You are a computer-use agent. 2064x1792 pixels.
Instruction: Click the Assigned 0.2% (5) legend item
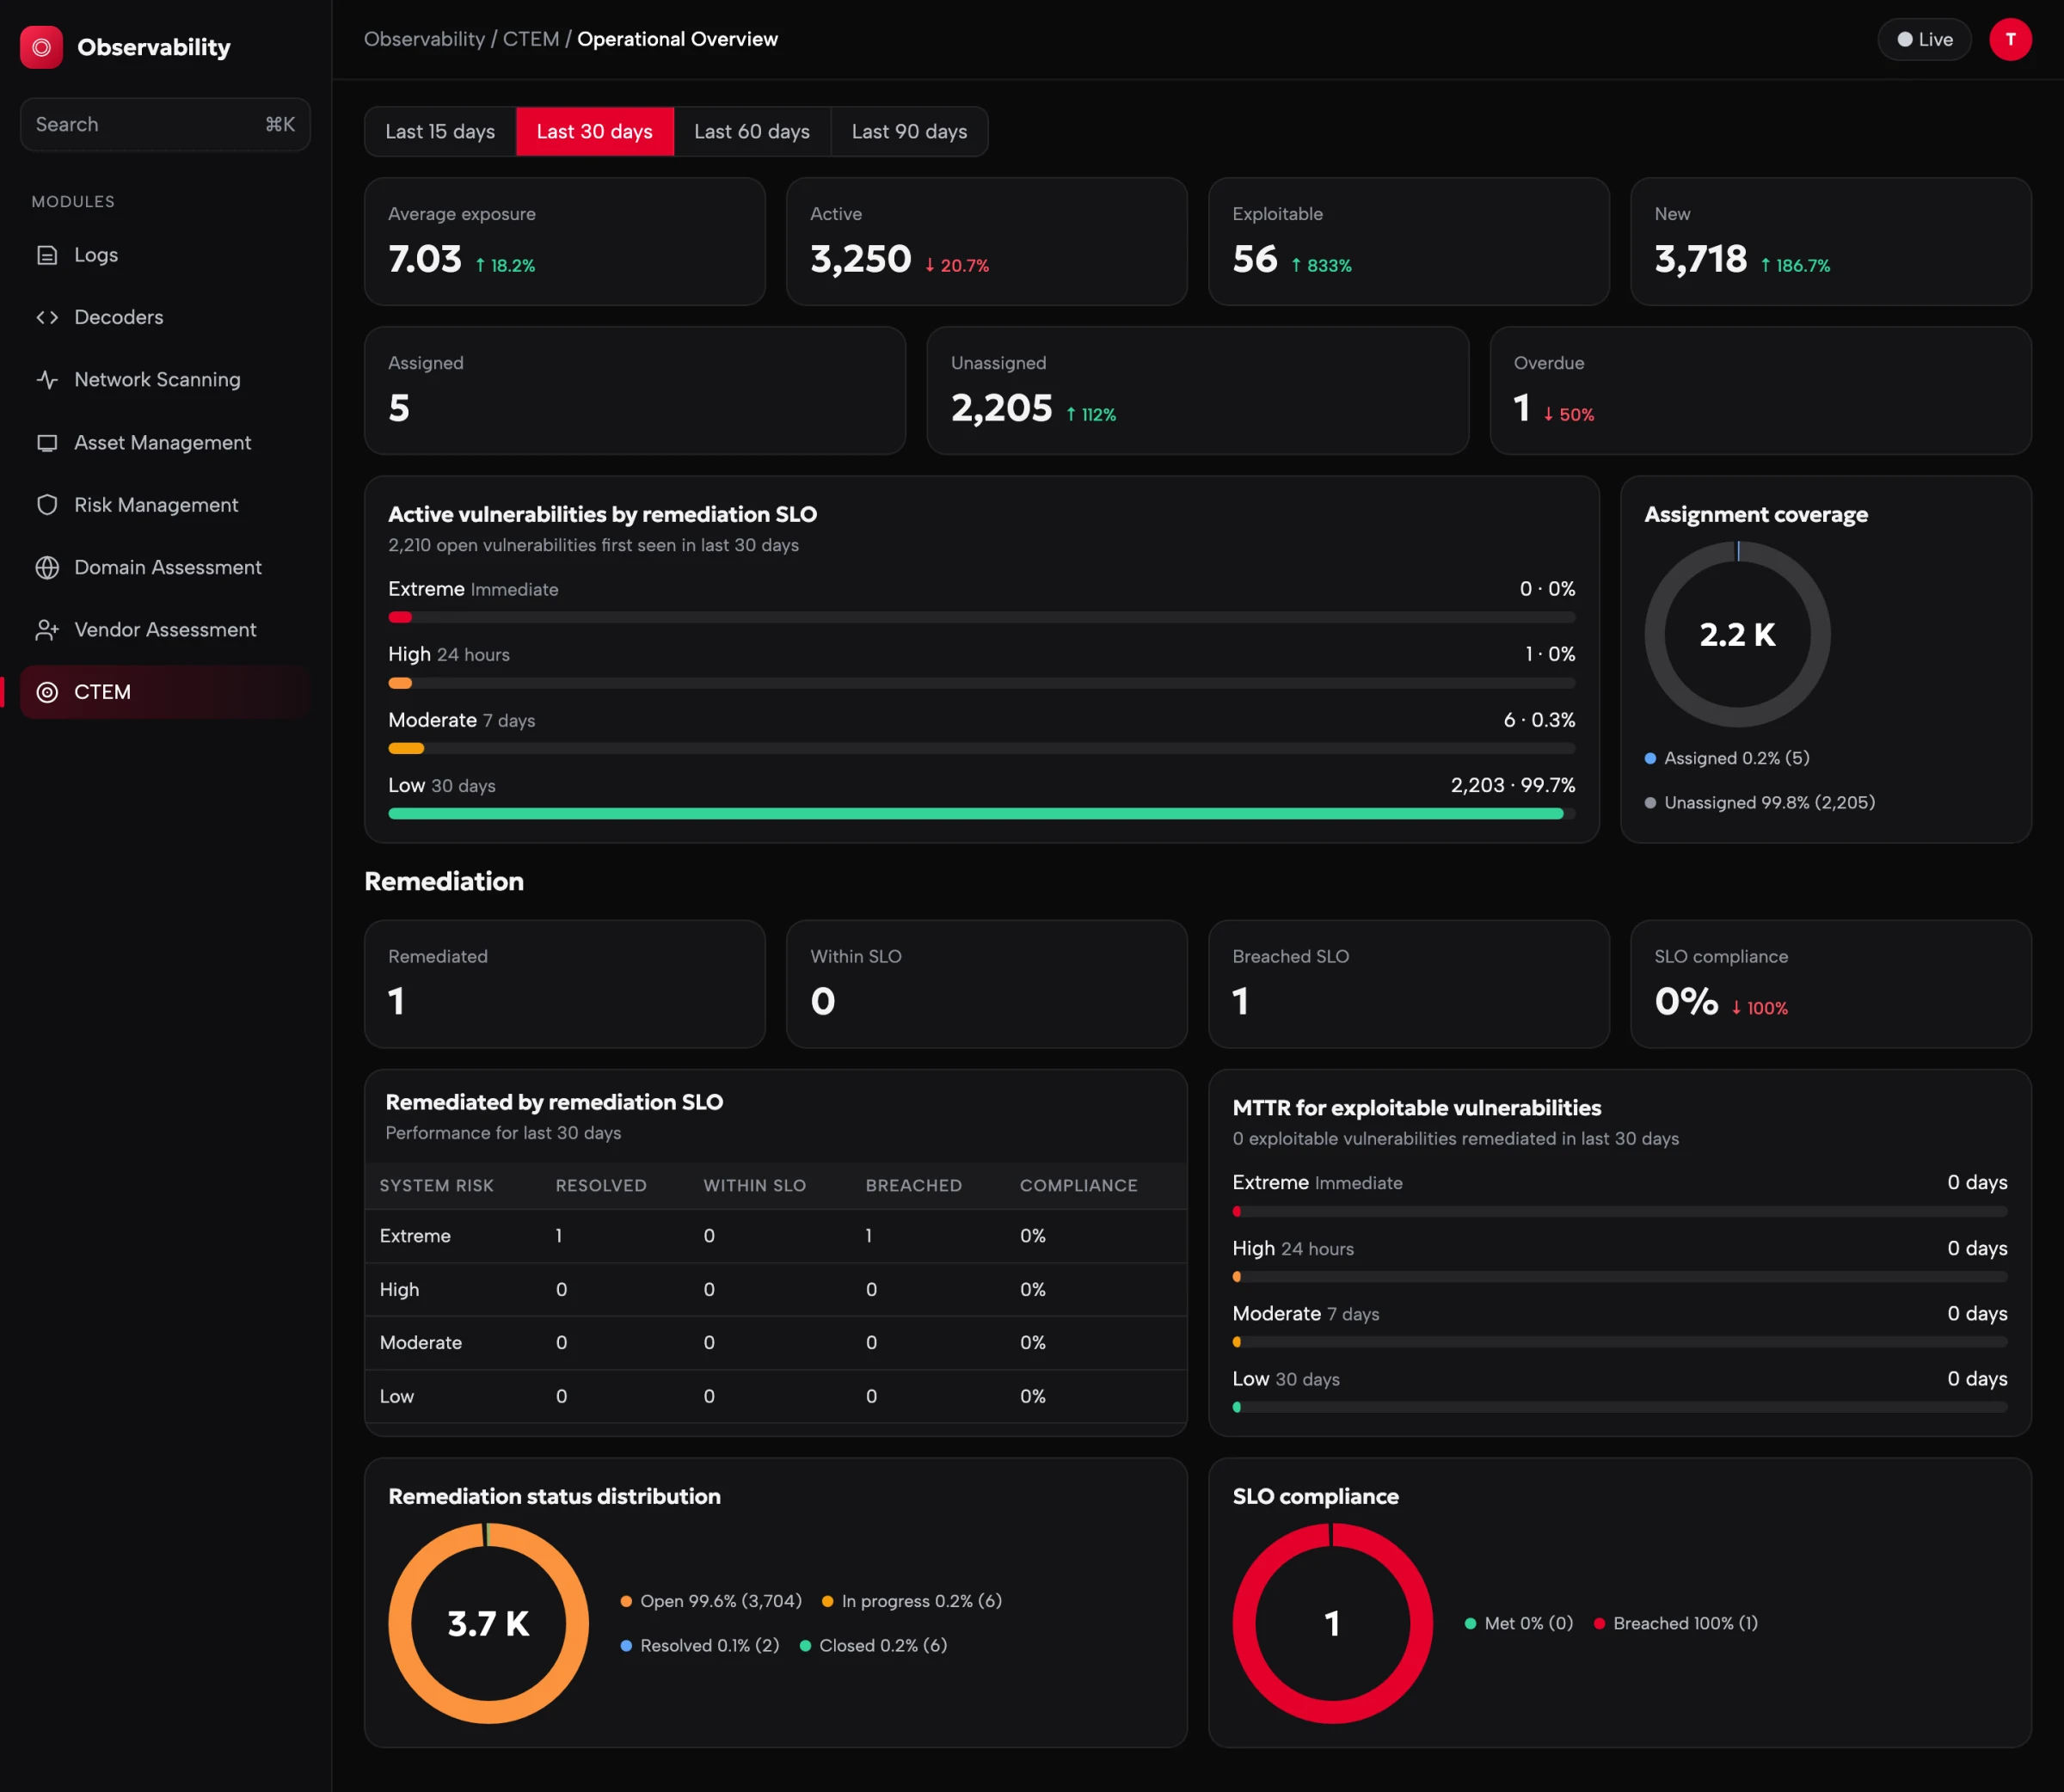(1727, 758)
